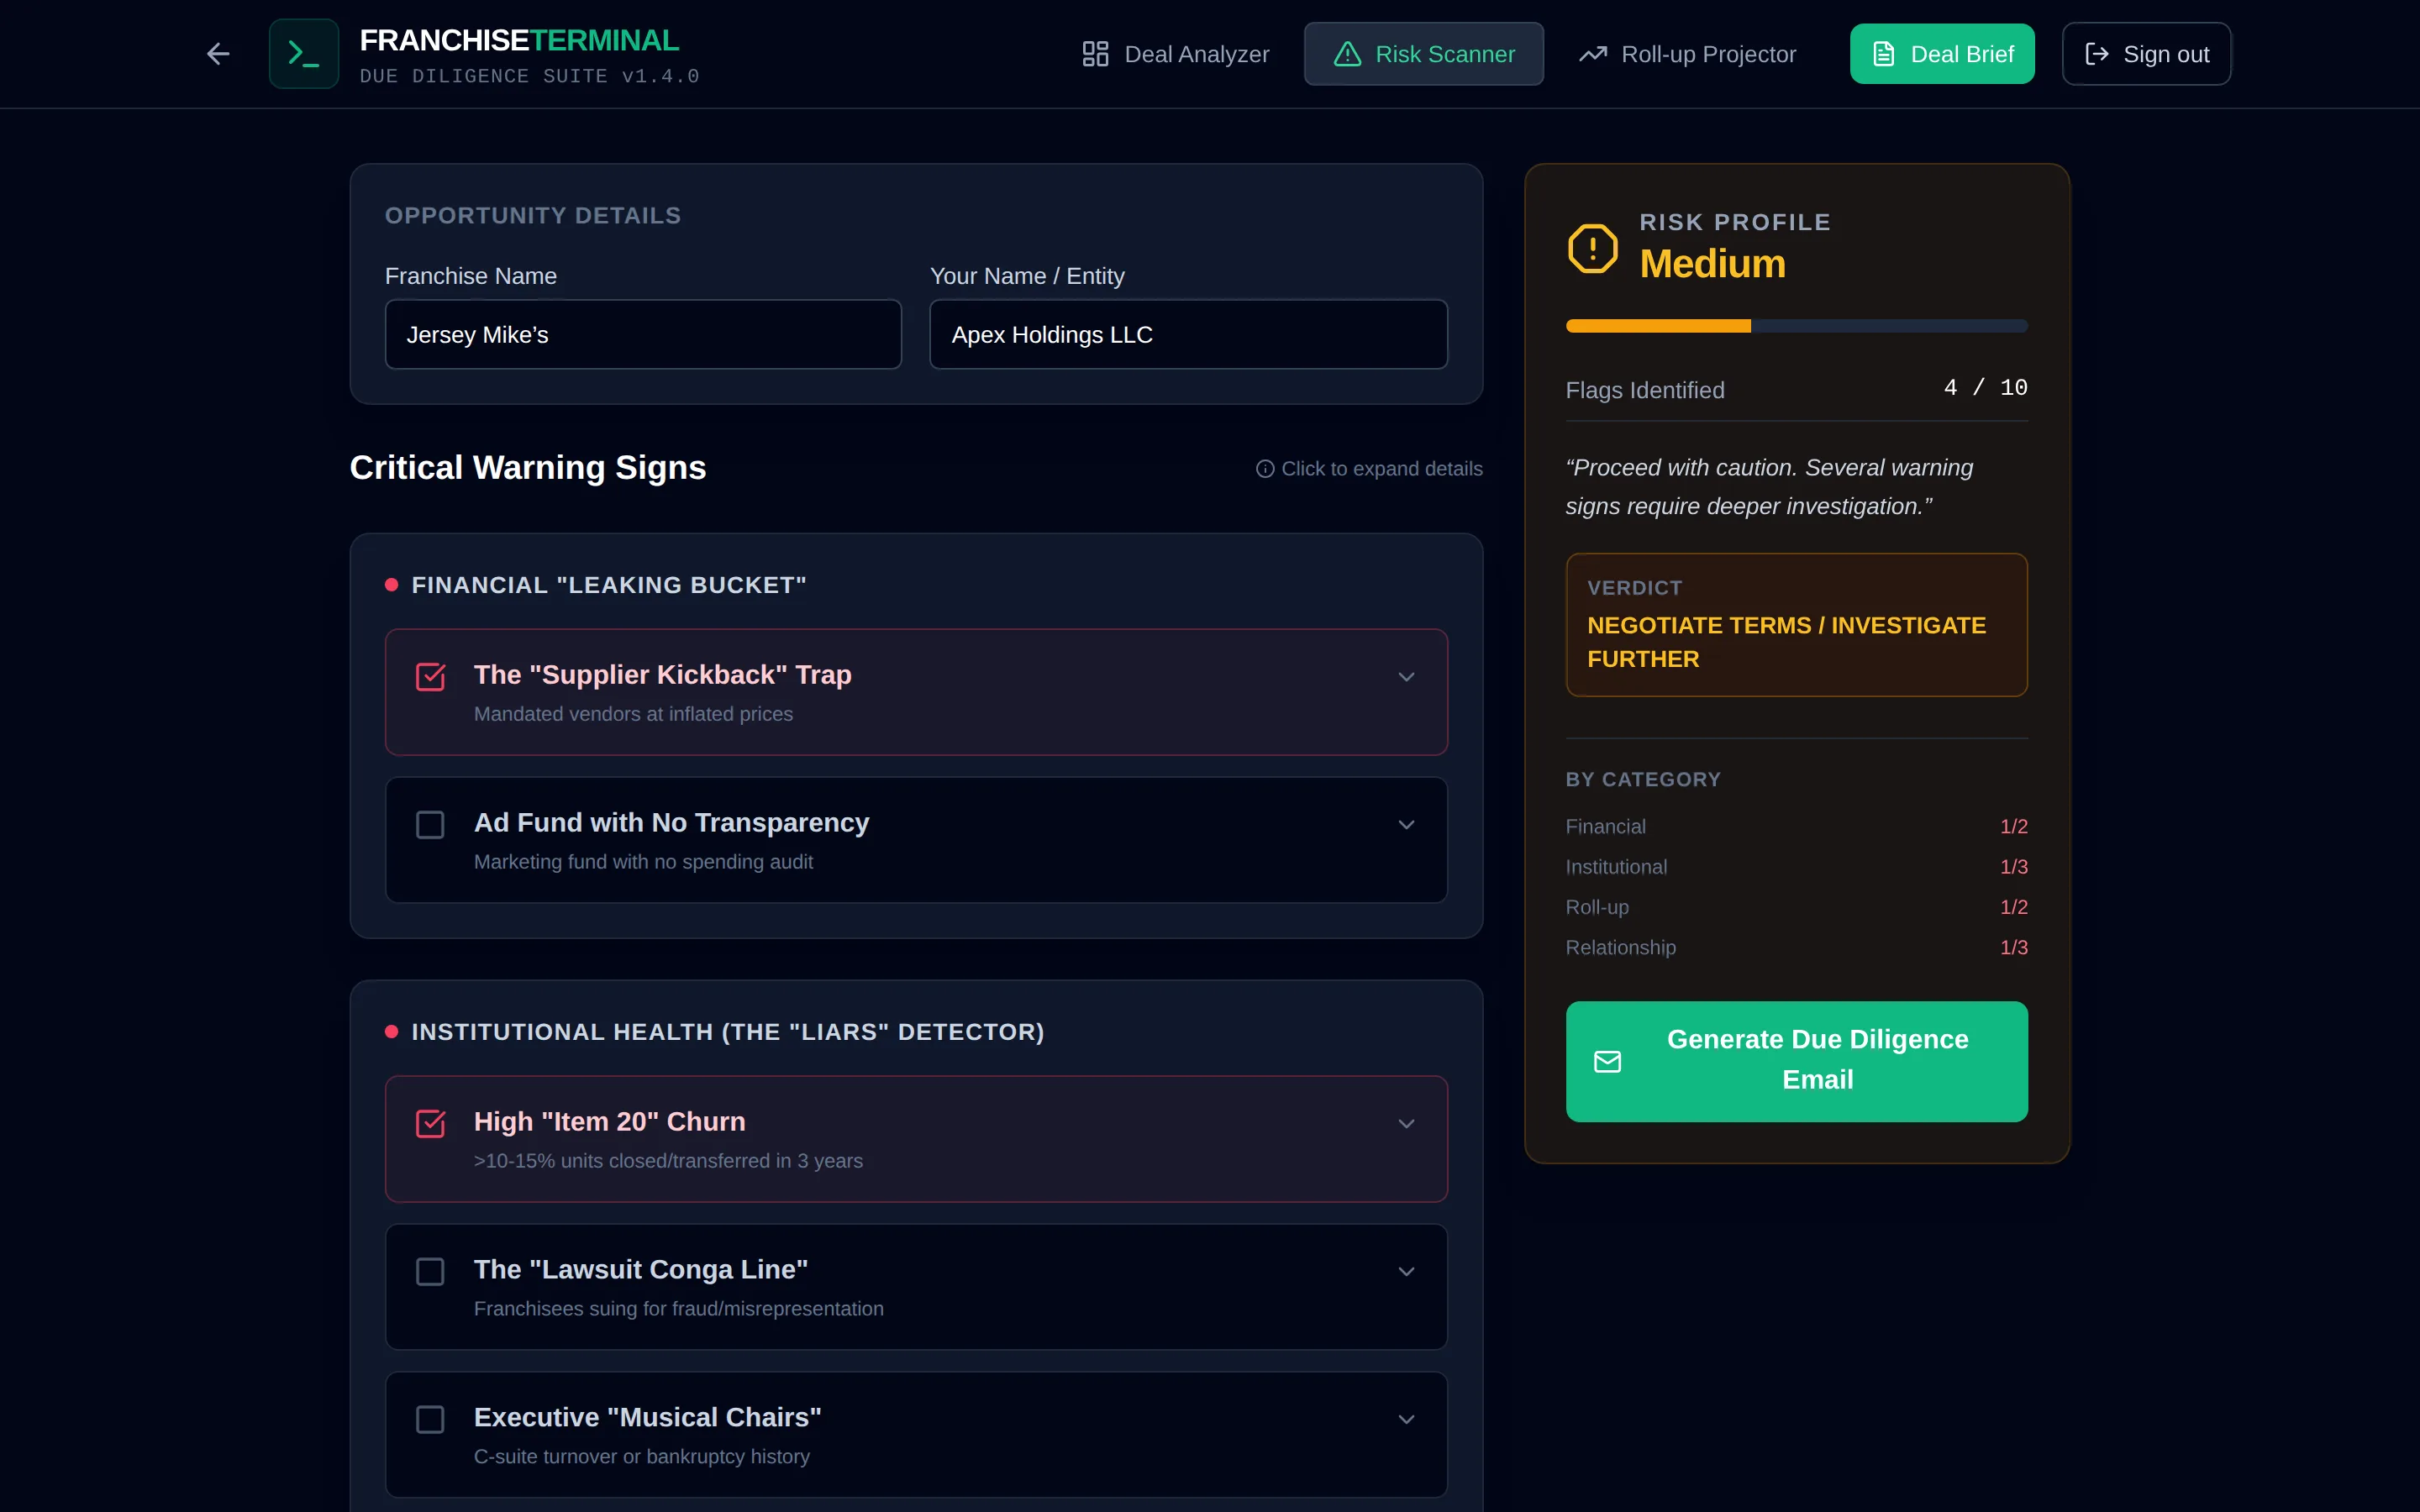This screenshot has width=2420, height=1512.
Task: Click the back arrow icon
Action: click(218, 54)
